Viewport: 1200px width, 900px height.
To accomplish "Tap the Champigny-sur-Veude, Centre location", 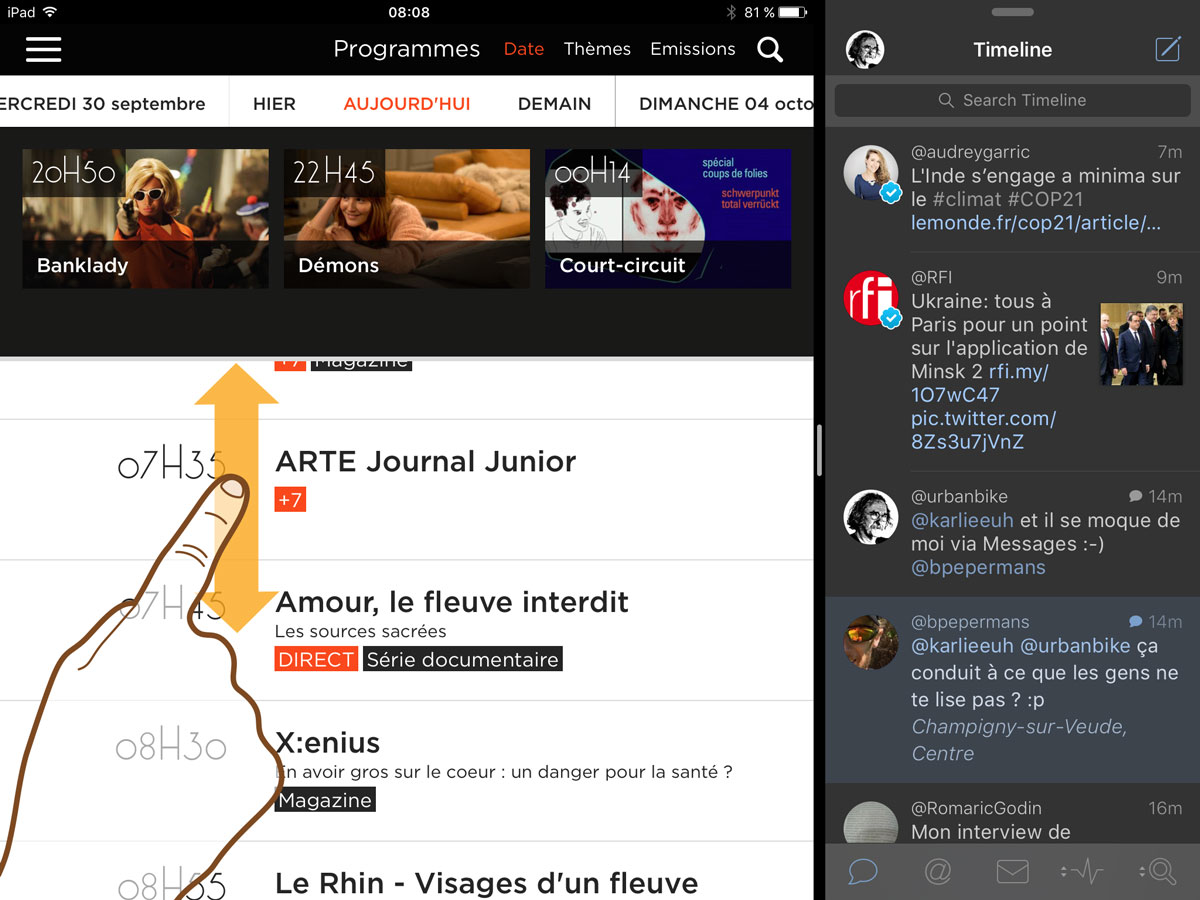I will [x=1019, y=740].
